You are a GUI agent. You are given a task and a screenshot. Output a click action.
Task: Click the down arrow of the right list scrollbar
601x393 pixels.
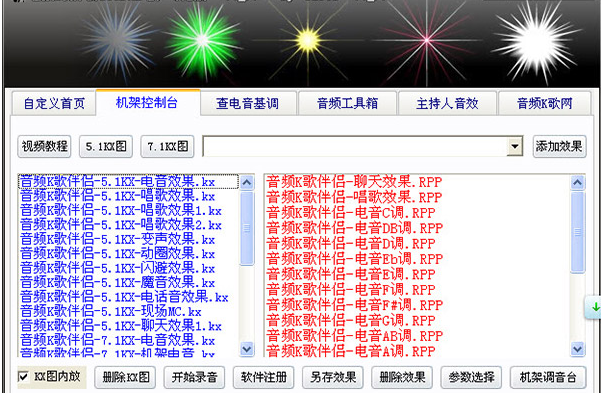coord(578,349)
